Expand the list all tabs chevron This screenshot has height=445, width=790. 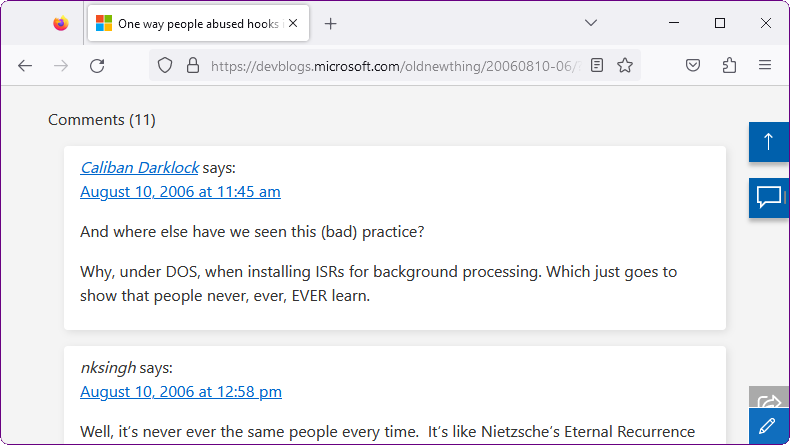click(591, 23)
